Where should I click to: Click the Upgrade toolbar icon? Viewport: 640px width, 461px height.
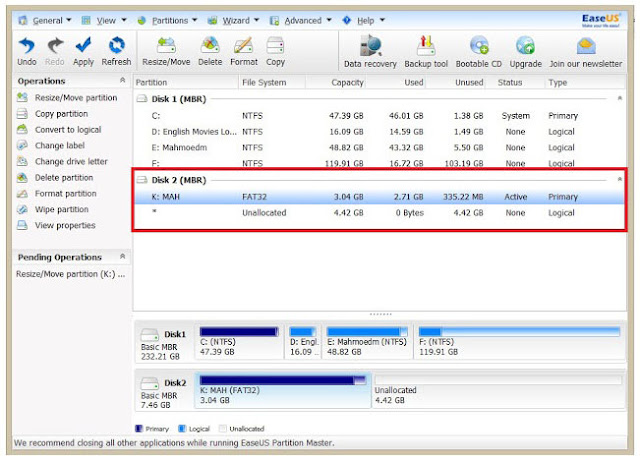pos(525,46)
